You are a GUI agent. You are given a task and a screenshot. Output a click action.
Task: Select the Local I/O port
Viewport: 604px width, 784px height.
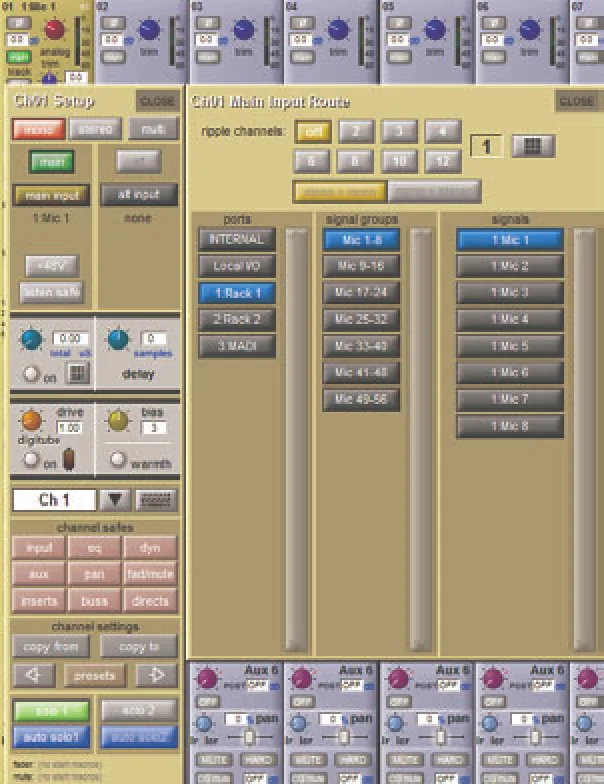pos(237,266)
